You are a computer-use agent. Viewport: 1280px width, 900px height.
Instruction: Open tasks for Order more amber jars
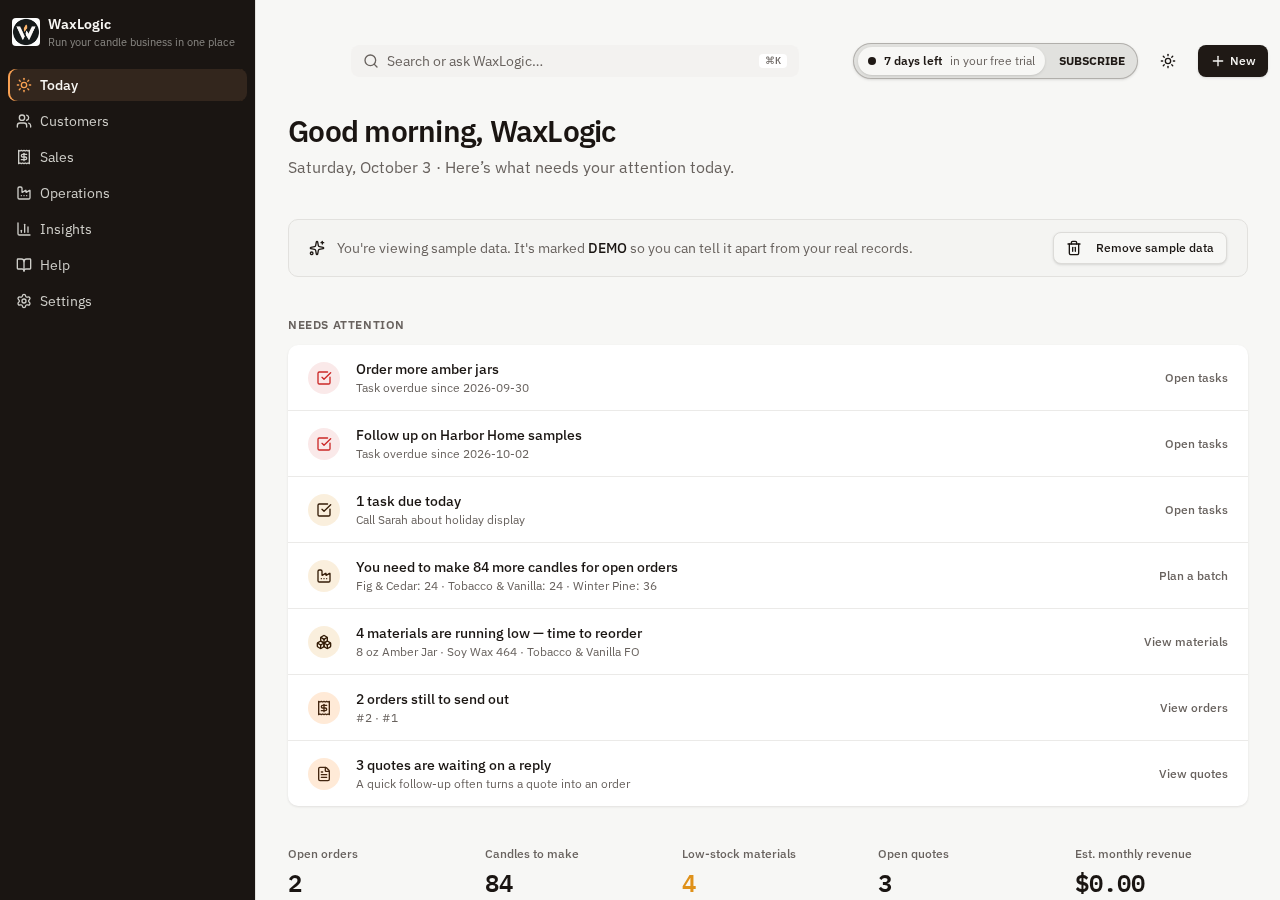(1196, 378)
